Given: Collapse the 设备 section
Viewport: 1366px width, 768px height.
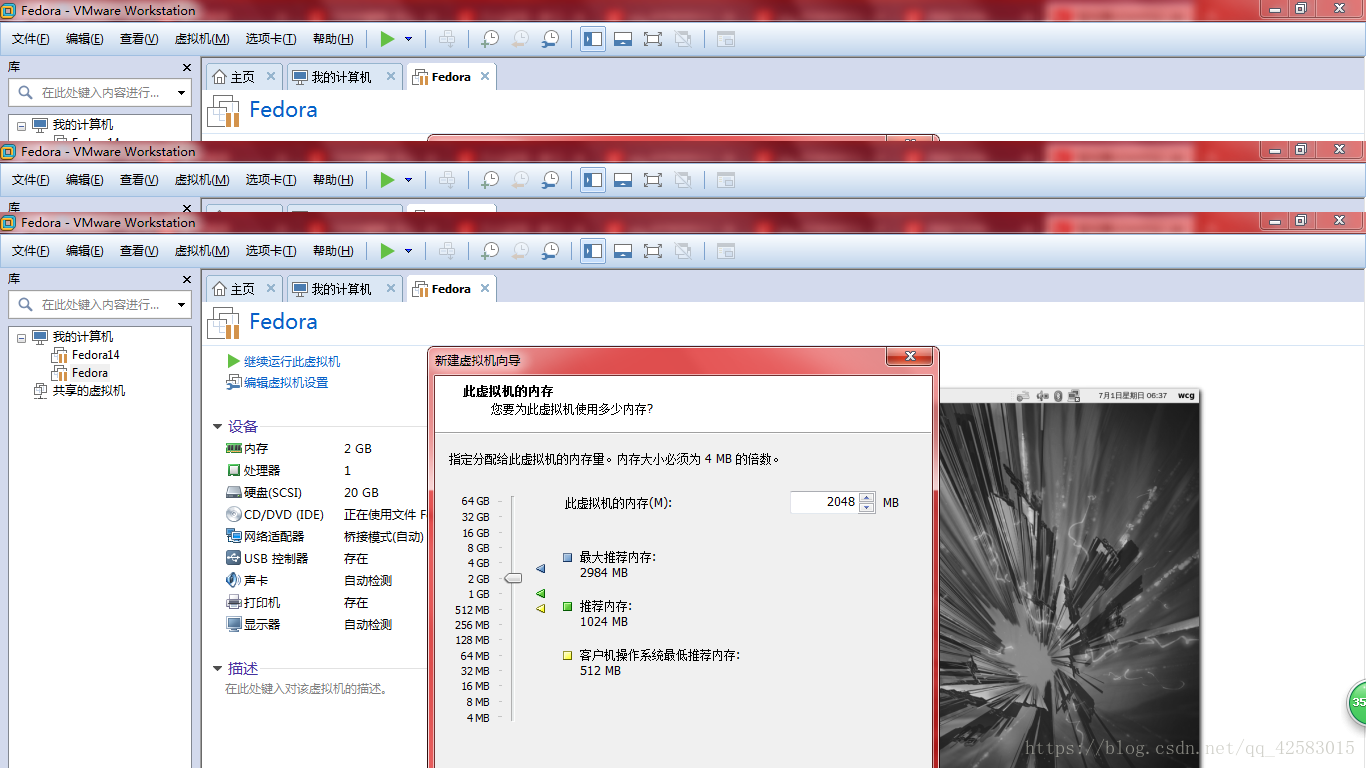Looking at the screenshot, I should [218, 427].
